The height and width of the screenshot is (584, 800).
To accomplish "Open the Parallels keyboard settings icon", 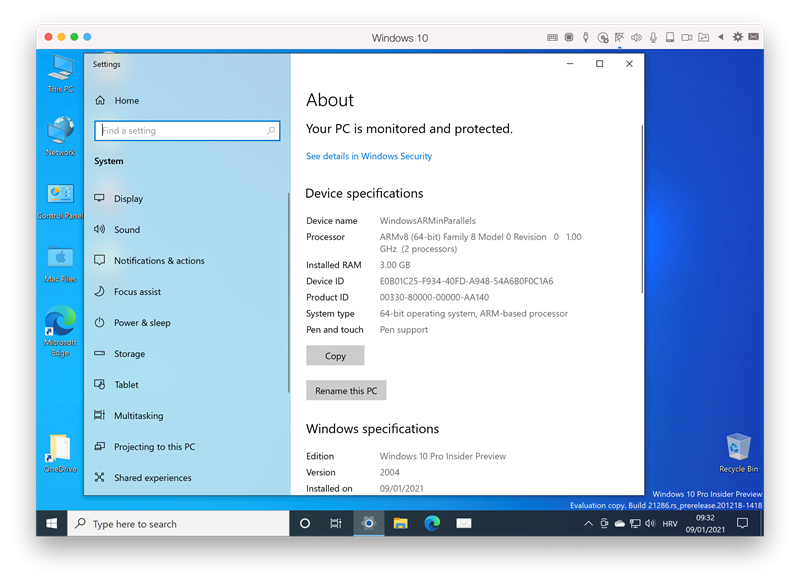I will [551, 37].
